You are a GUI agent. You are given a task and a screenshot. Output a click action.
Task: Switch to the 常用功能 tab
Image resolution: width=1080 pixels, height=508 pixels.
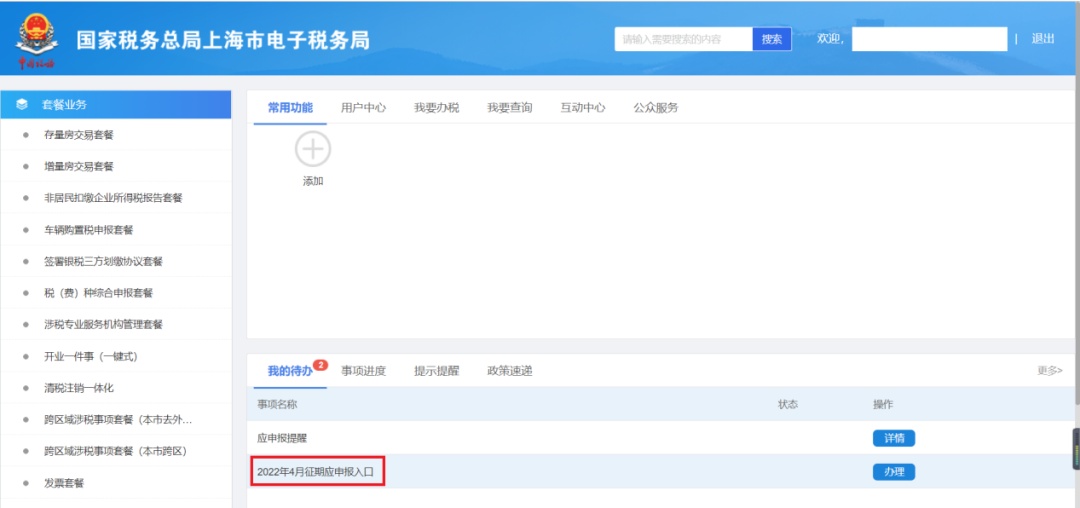tap(290, 107)
